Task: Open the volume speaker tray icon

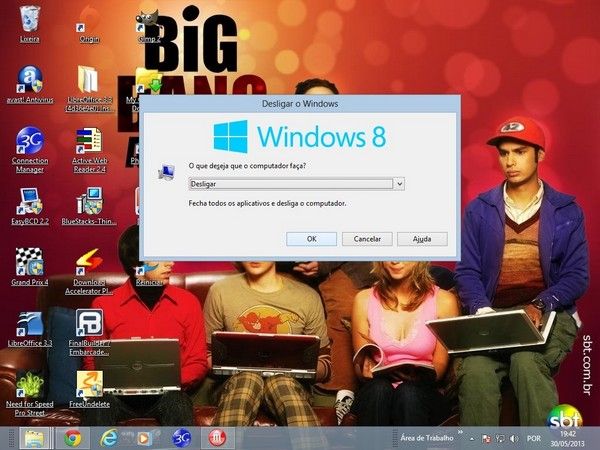Action: pyautogui.click(x=514, y=439)
